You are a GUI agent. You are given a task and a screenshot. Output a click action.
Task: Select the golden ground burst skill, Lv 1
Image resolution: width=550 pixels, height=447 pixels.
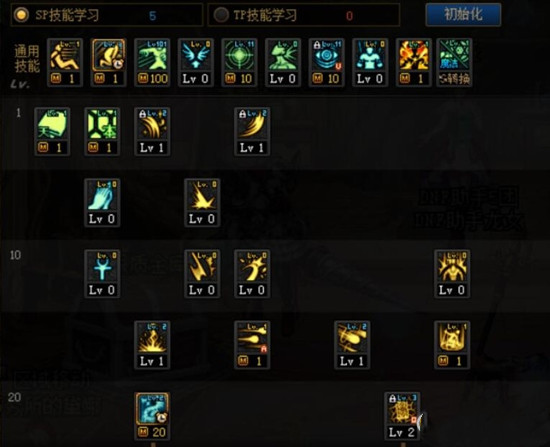152,345
